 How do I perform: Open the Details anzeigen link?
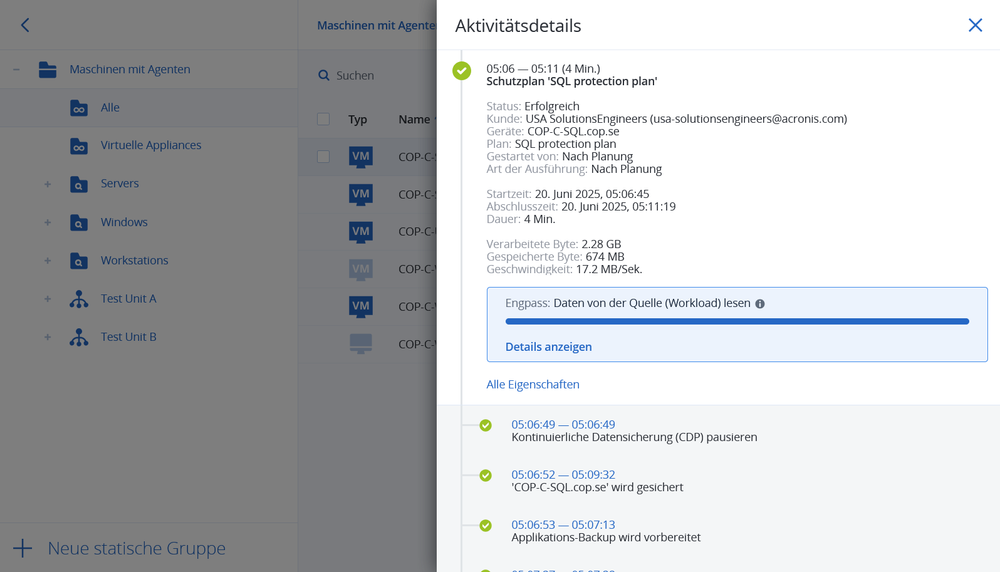pyautogui.click(x=548, y=347)
